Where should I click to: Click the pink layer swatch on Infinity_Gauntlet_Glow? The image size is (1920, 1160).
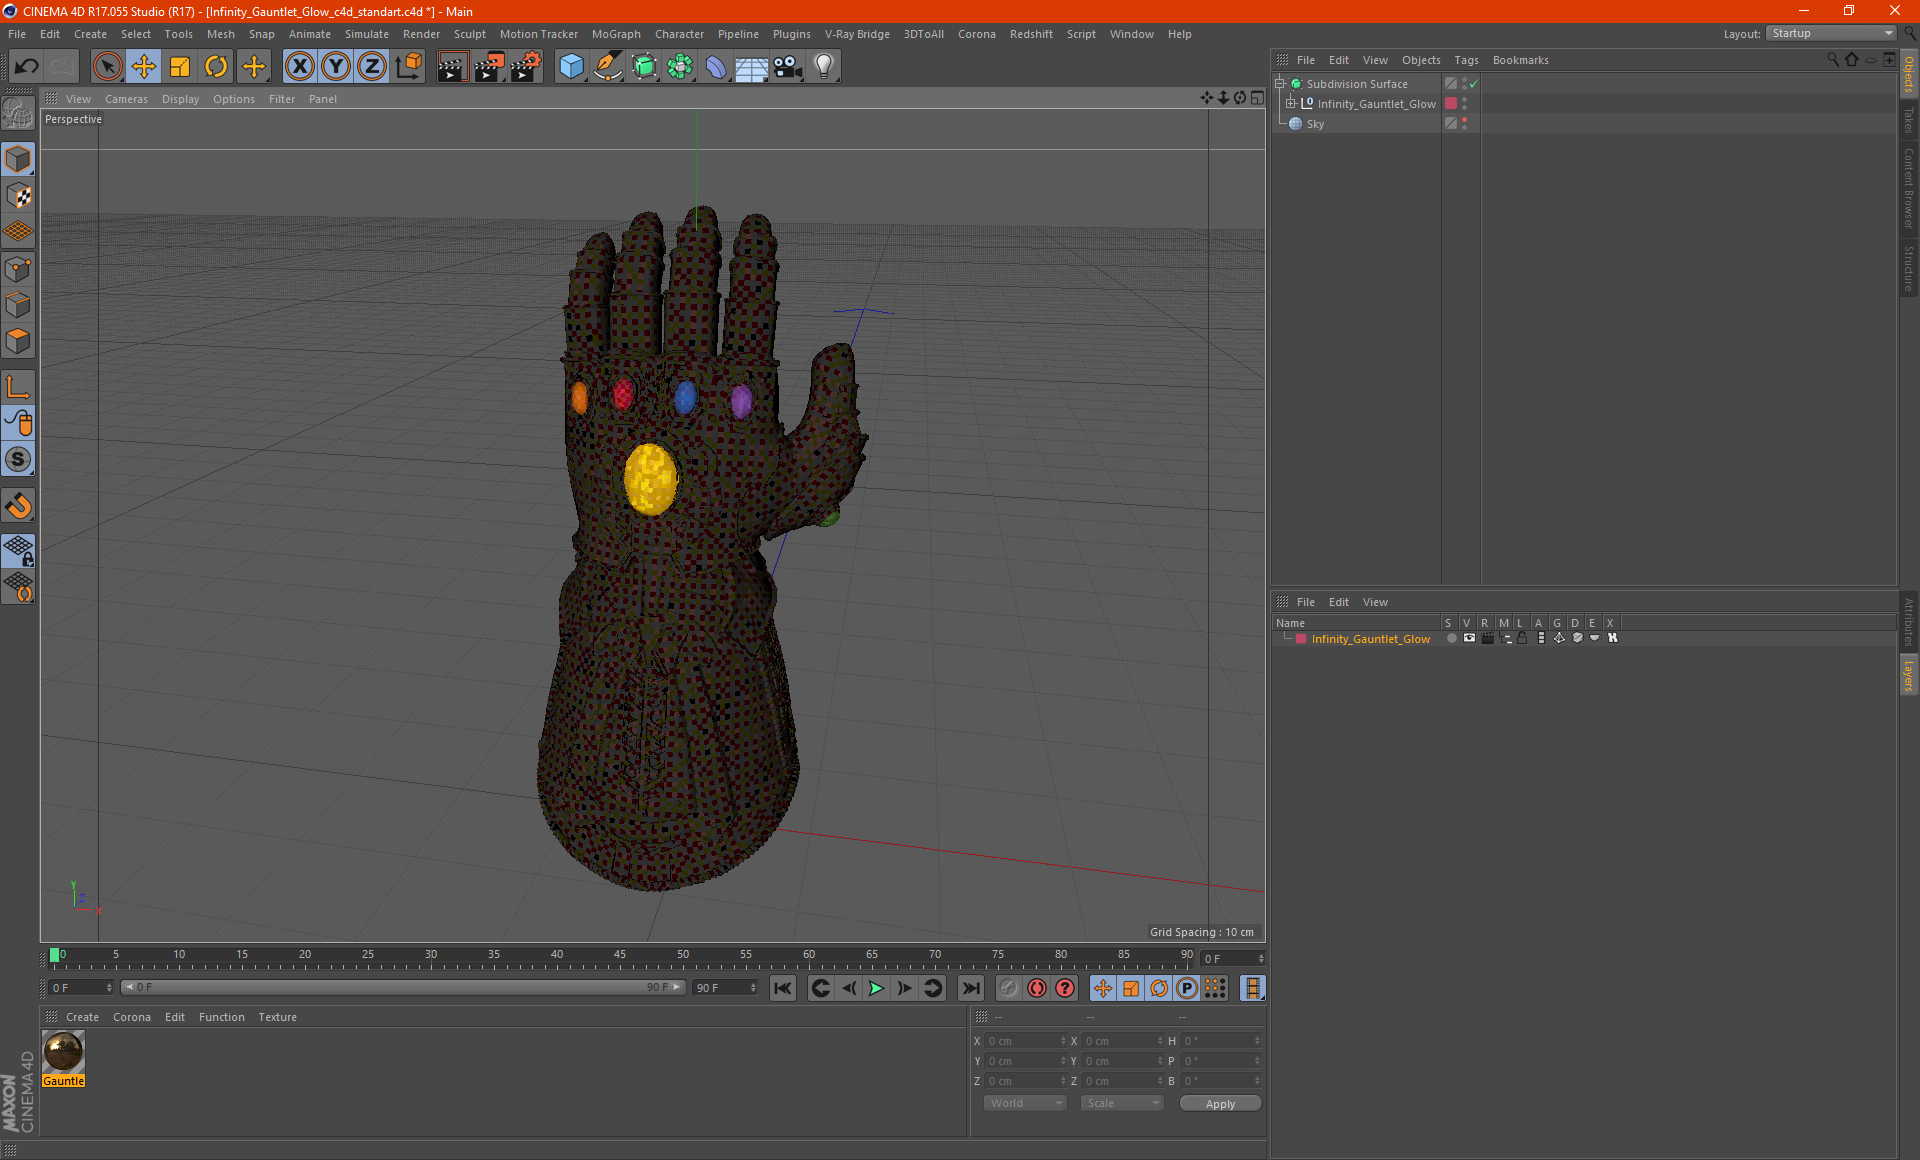click(1451, 103)
